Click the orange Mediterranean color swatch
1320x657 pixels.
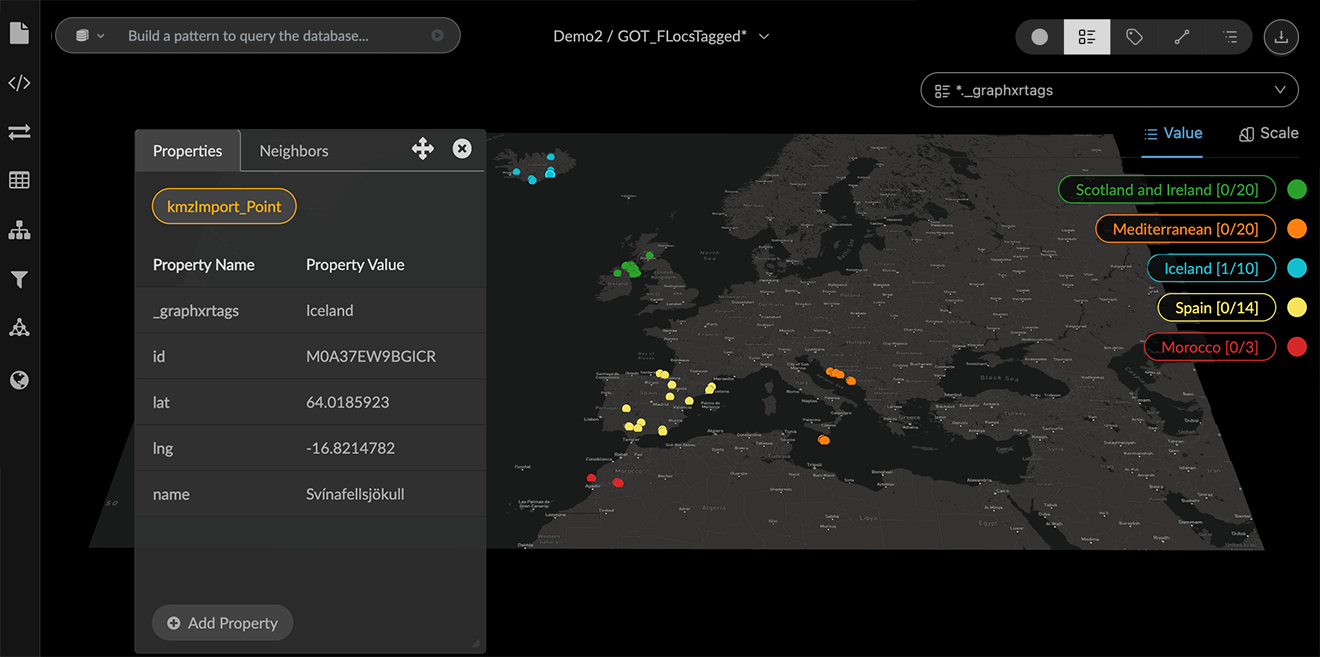[1297, 229]
